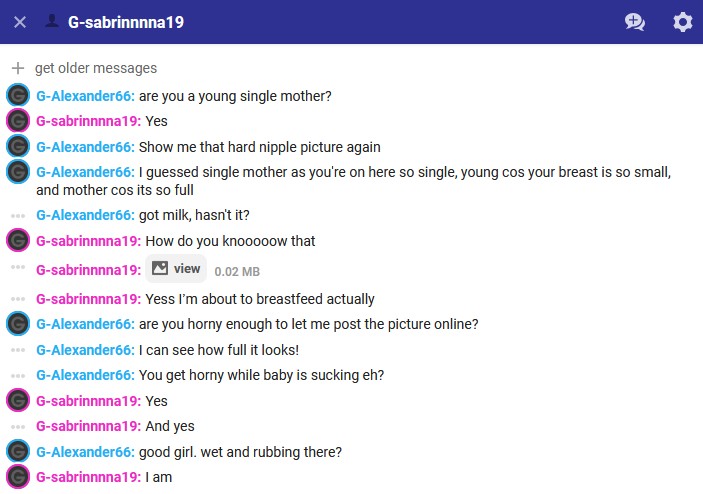Click G-sabrinnnna19 username on the "I am" message
Screen dimensions: 703x494
pyautogui.click(x=88, y=476)
